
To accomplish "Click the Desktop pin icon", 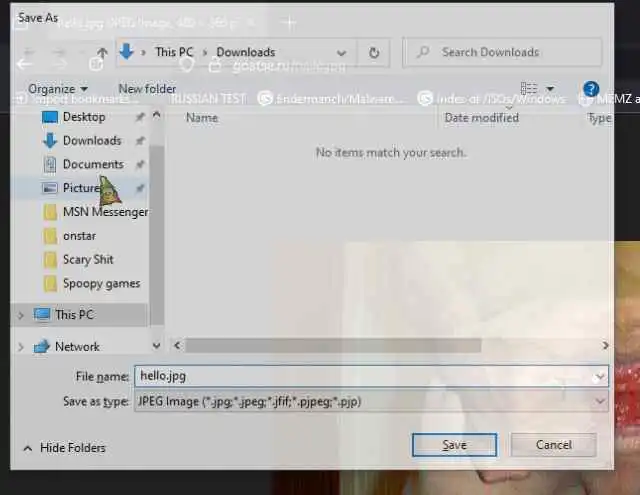I will tap(140, 117).
